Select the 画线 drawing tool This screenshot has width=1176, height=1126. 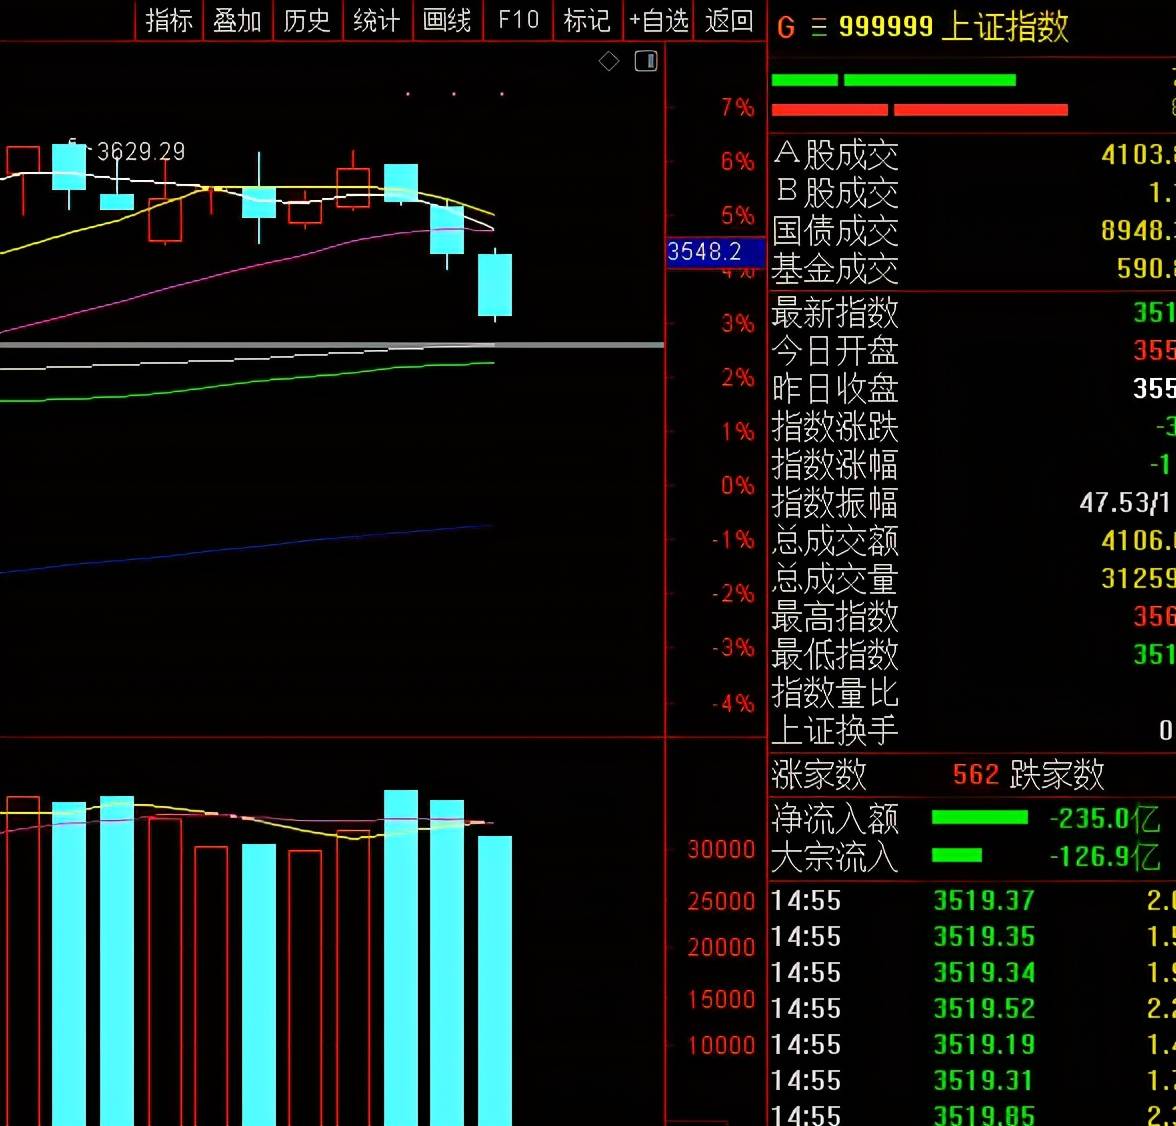[x=446, y=20]
